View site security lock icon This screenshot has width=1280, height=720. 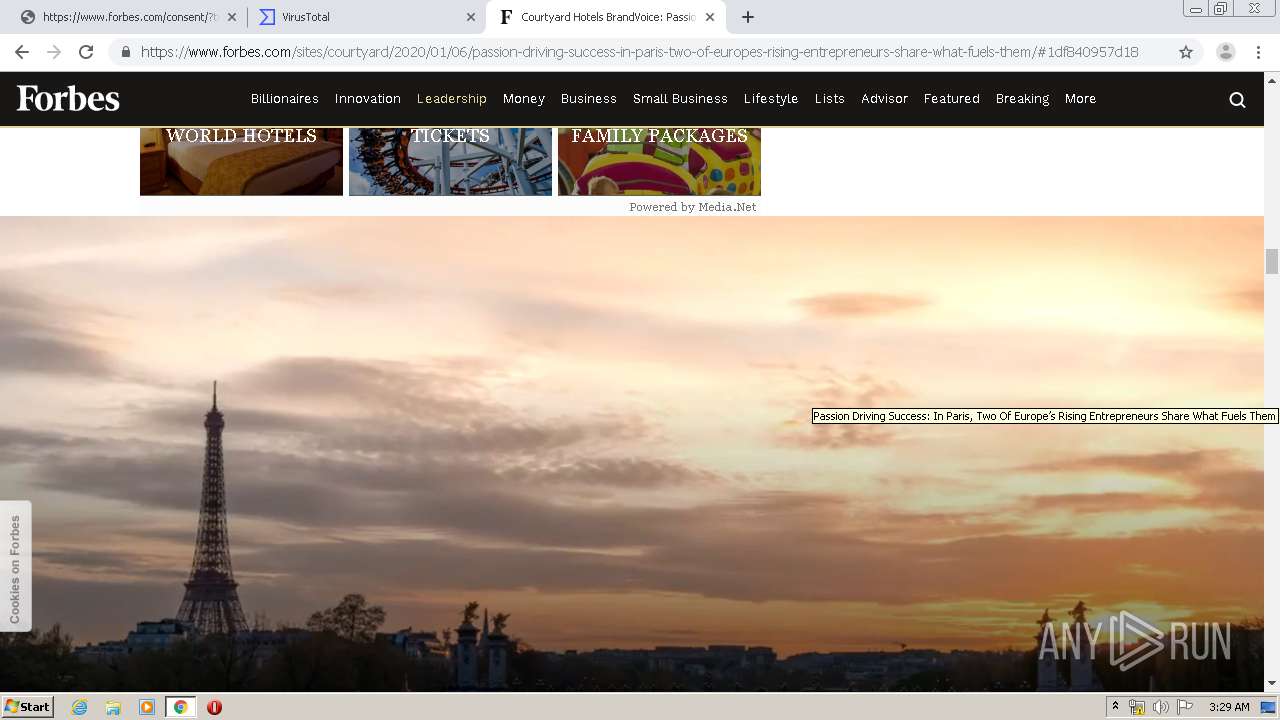pyautogui.click(x=126, y=52)
